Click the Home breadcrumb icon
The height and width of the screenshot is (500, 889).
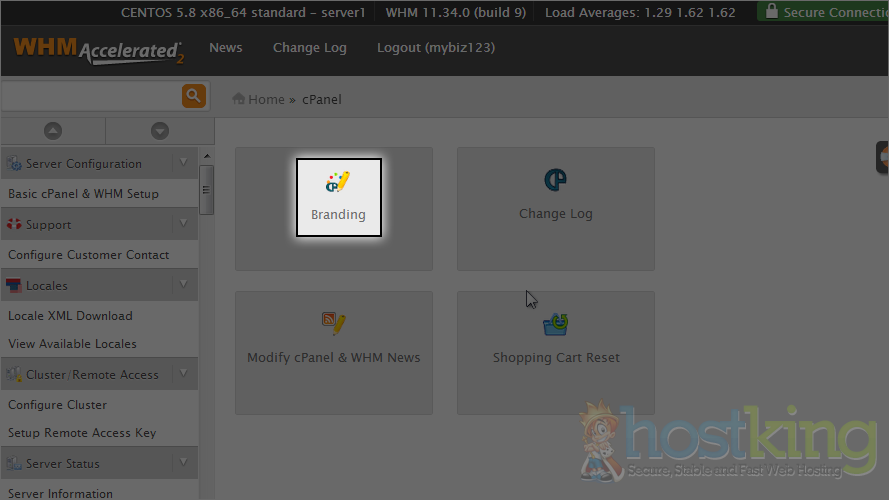pyautogui.click(x=239, y=99)
